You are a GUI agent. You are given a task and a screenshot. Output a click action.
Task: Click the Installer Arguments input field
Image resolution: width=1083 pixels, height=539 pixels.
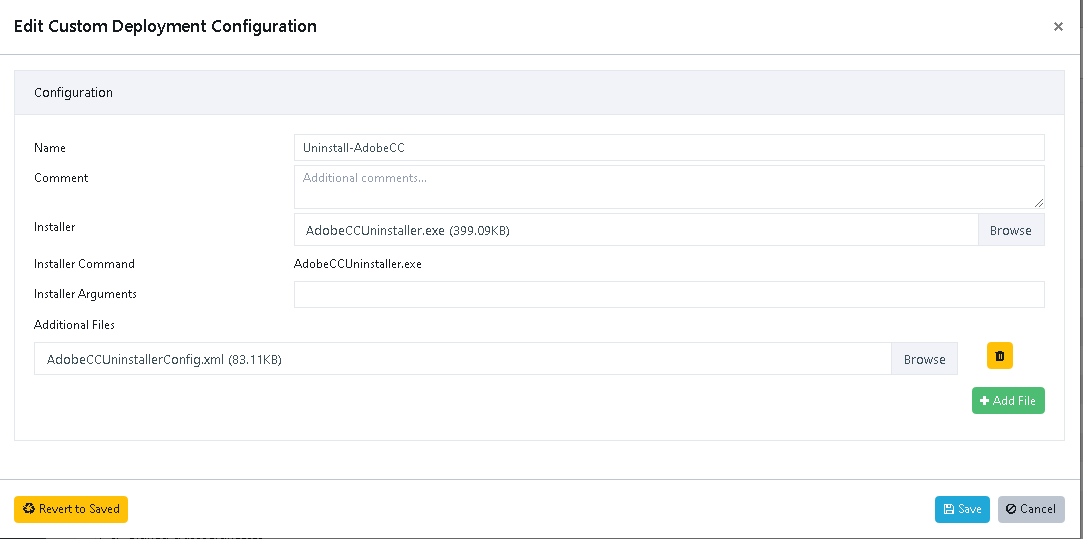pyautogui.click(x=669, y=294)
